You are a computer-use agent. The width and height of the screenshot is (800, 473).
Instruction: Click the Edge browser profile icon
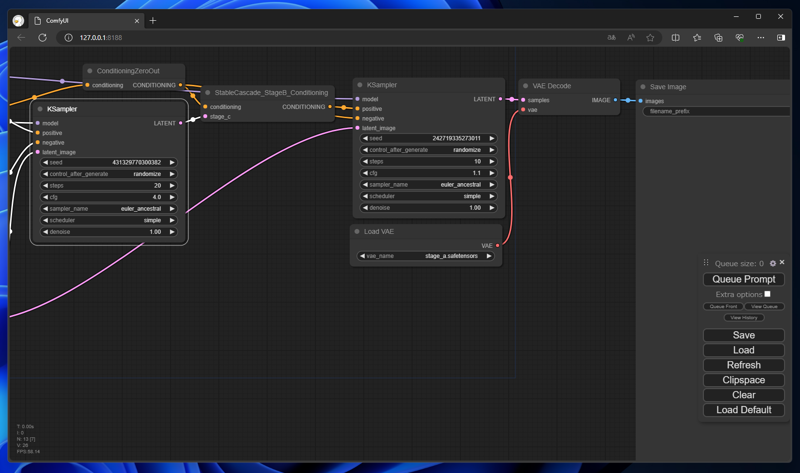pyautogui.click(x=18, y=20)
